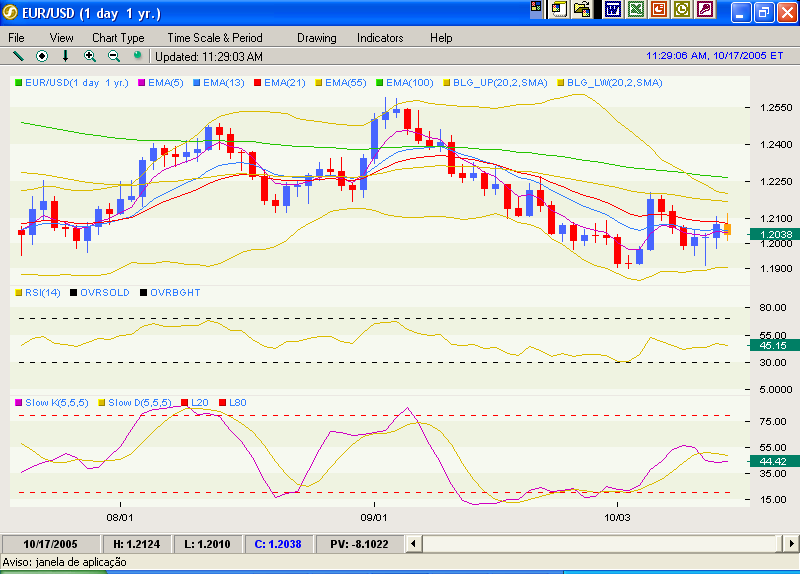Zoom in on the chart
The width and height of the screenshot is (800, 574).
click(90, 56)
